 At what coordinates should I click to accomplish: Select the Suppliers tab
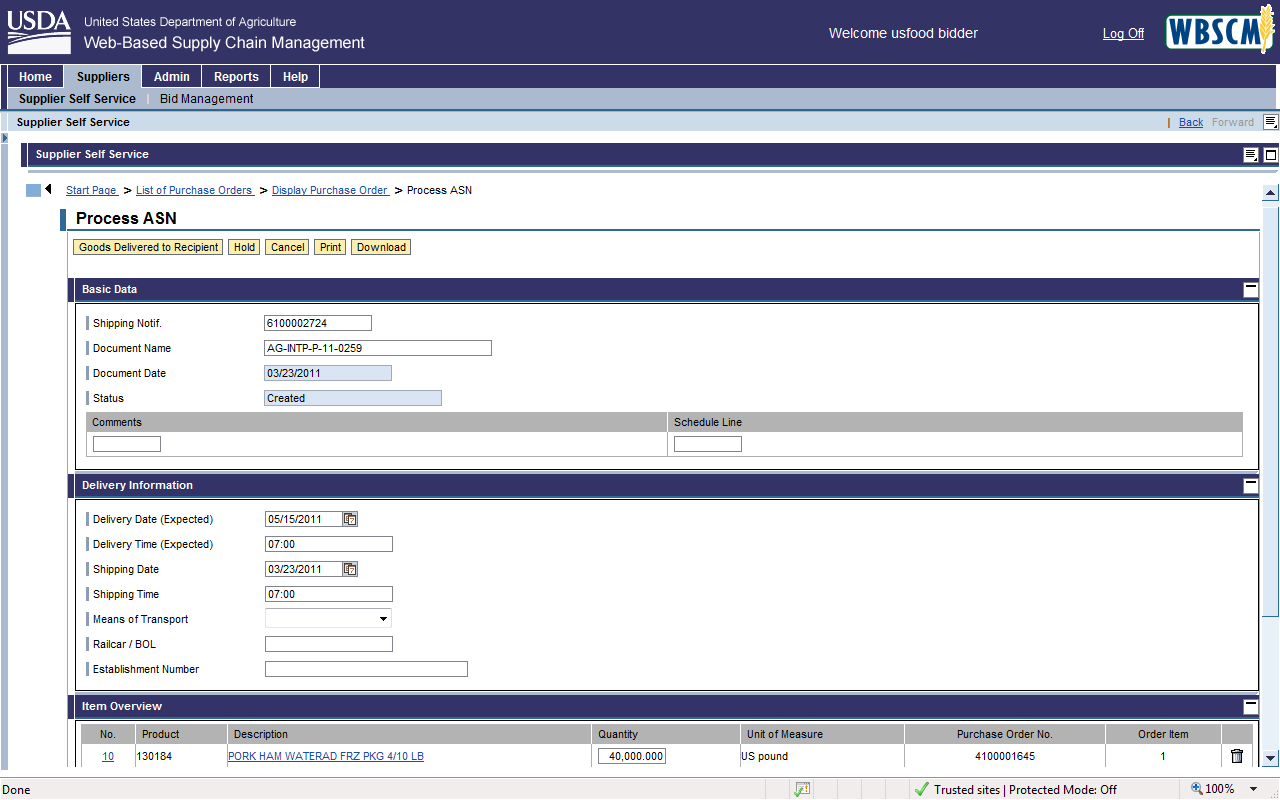103,77
